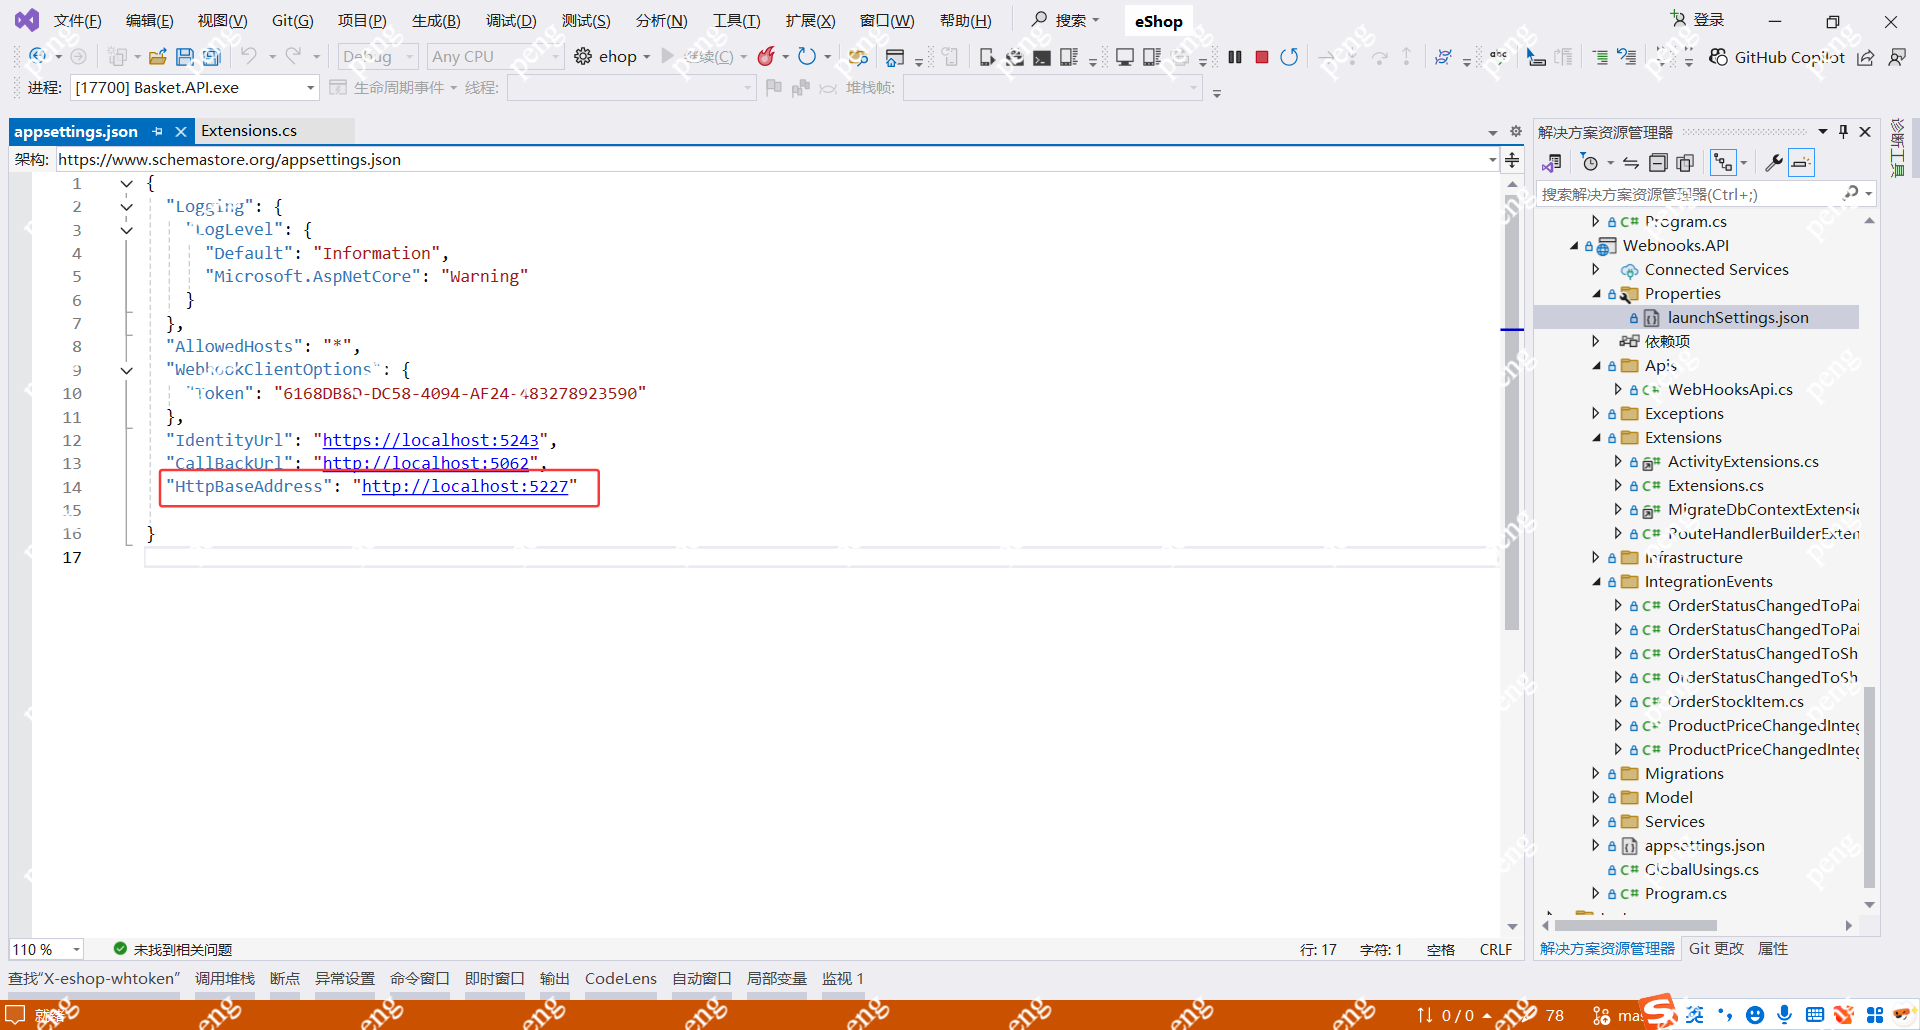
Task: Toggle pin on appsettings.json tab
Action: 157,132
